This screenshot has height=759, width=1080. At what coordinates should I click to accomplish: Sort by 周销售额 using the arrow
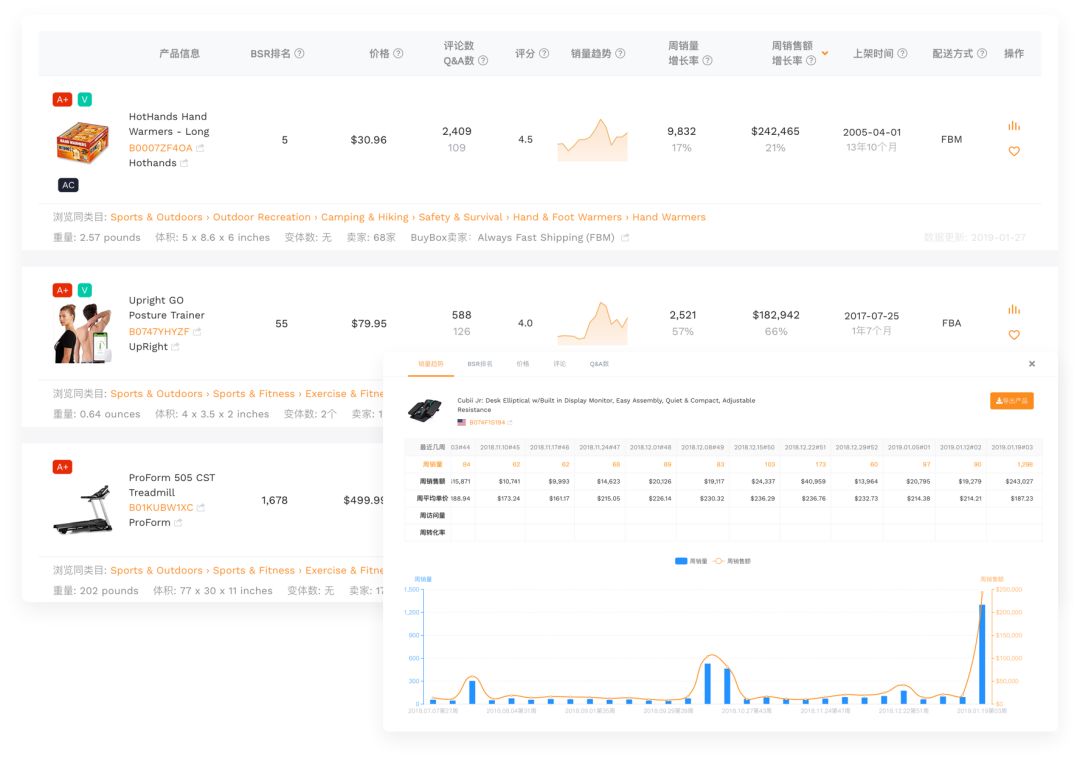pos(824,54)
